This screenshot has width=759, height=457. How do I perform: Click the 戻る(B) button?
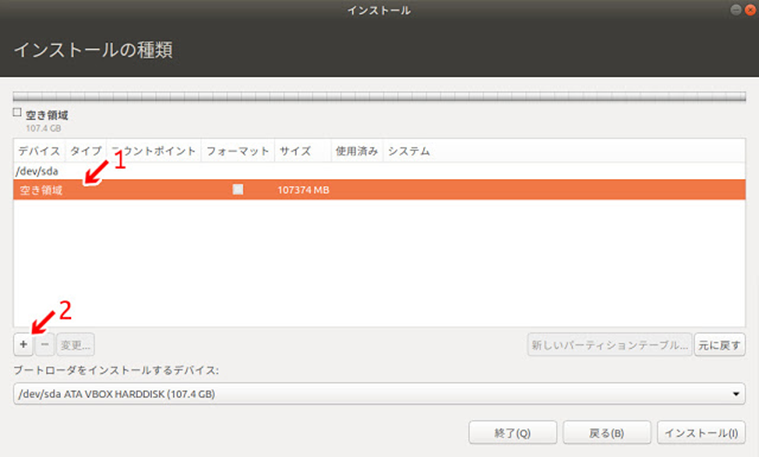click(607, 432)
